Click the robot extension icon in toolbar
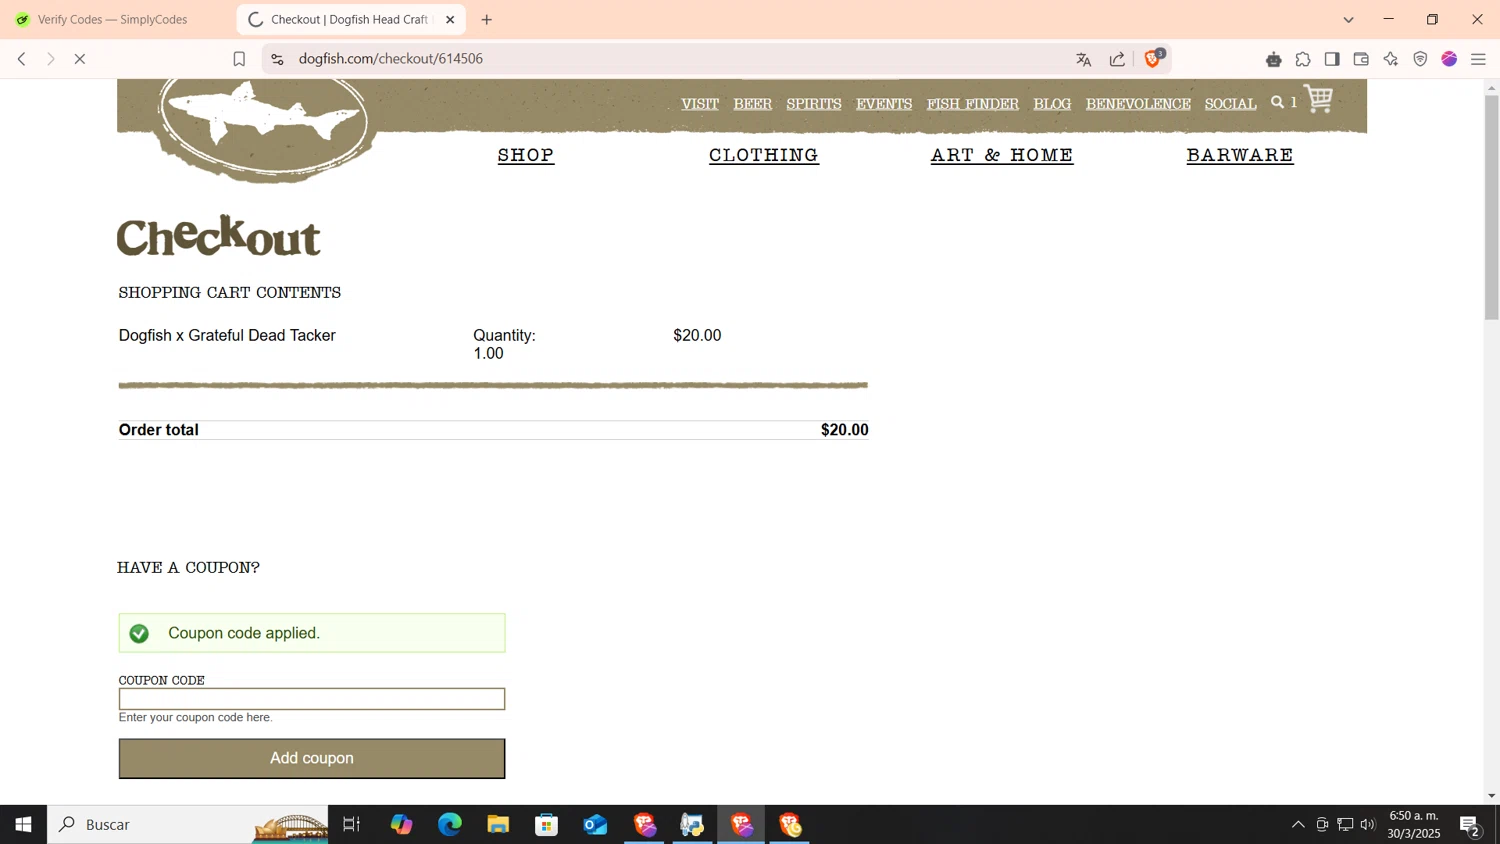 pyautogui.click(x=1273, y=59)
